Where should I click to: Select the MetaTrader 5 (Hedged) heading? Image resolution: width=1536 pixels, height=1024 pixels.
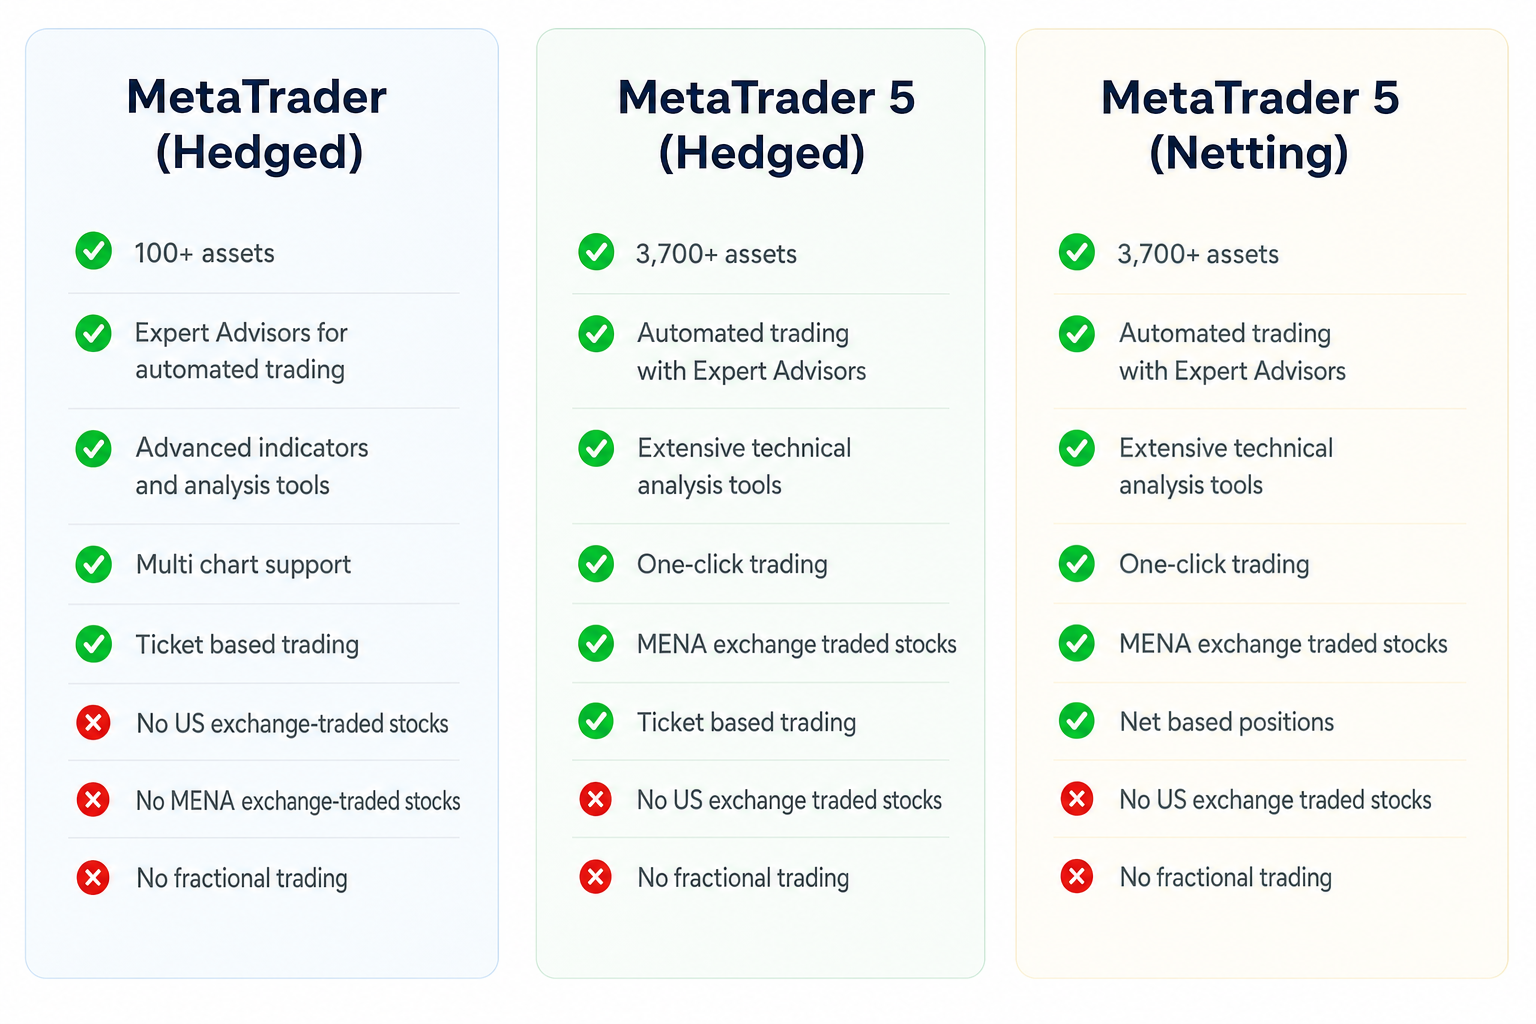(765, 125)
